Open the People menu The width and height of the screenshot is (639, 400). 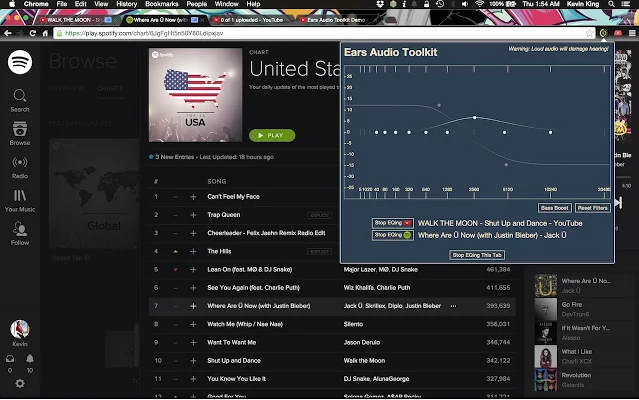click(196, 4)
